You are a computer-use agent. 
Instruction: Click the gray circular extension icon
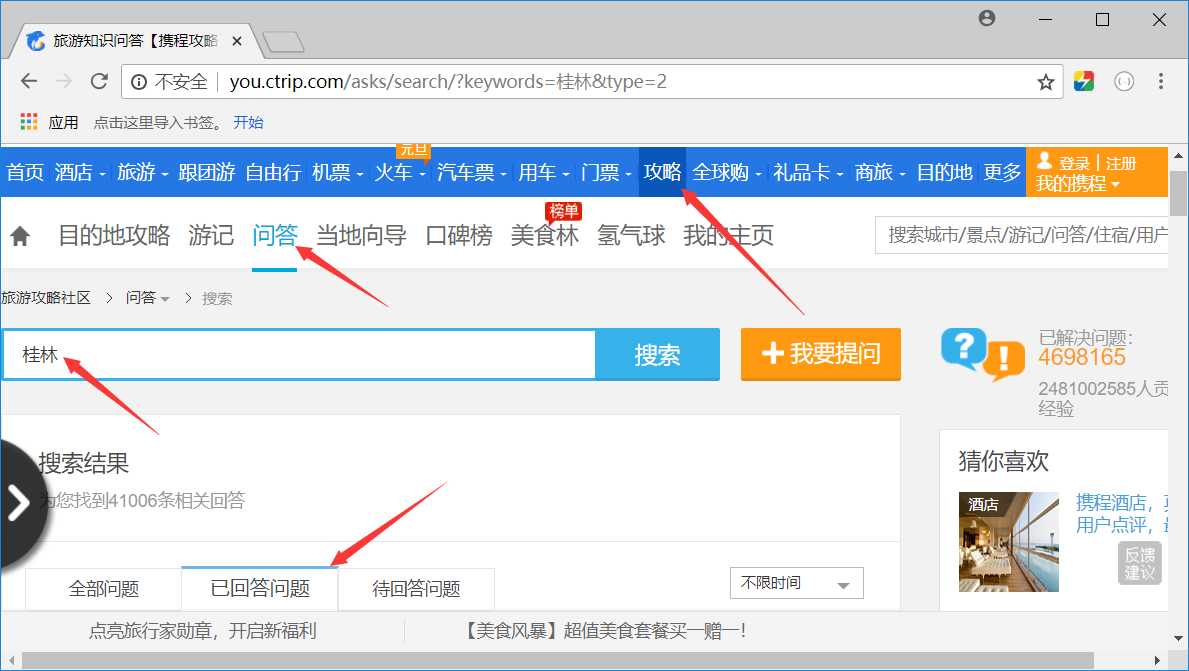[x=1124, y=81]
